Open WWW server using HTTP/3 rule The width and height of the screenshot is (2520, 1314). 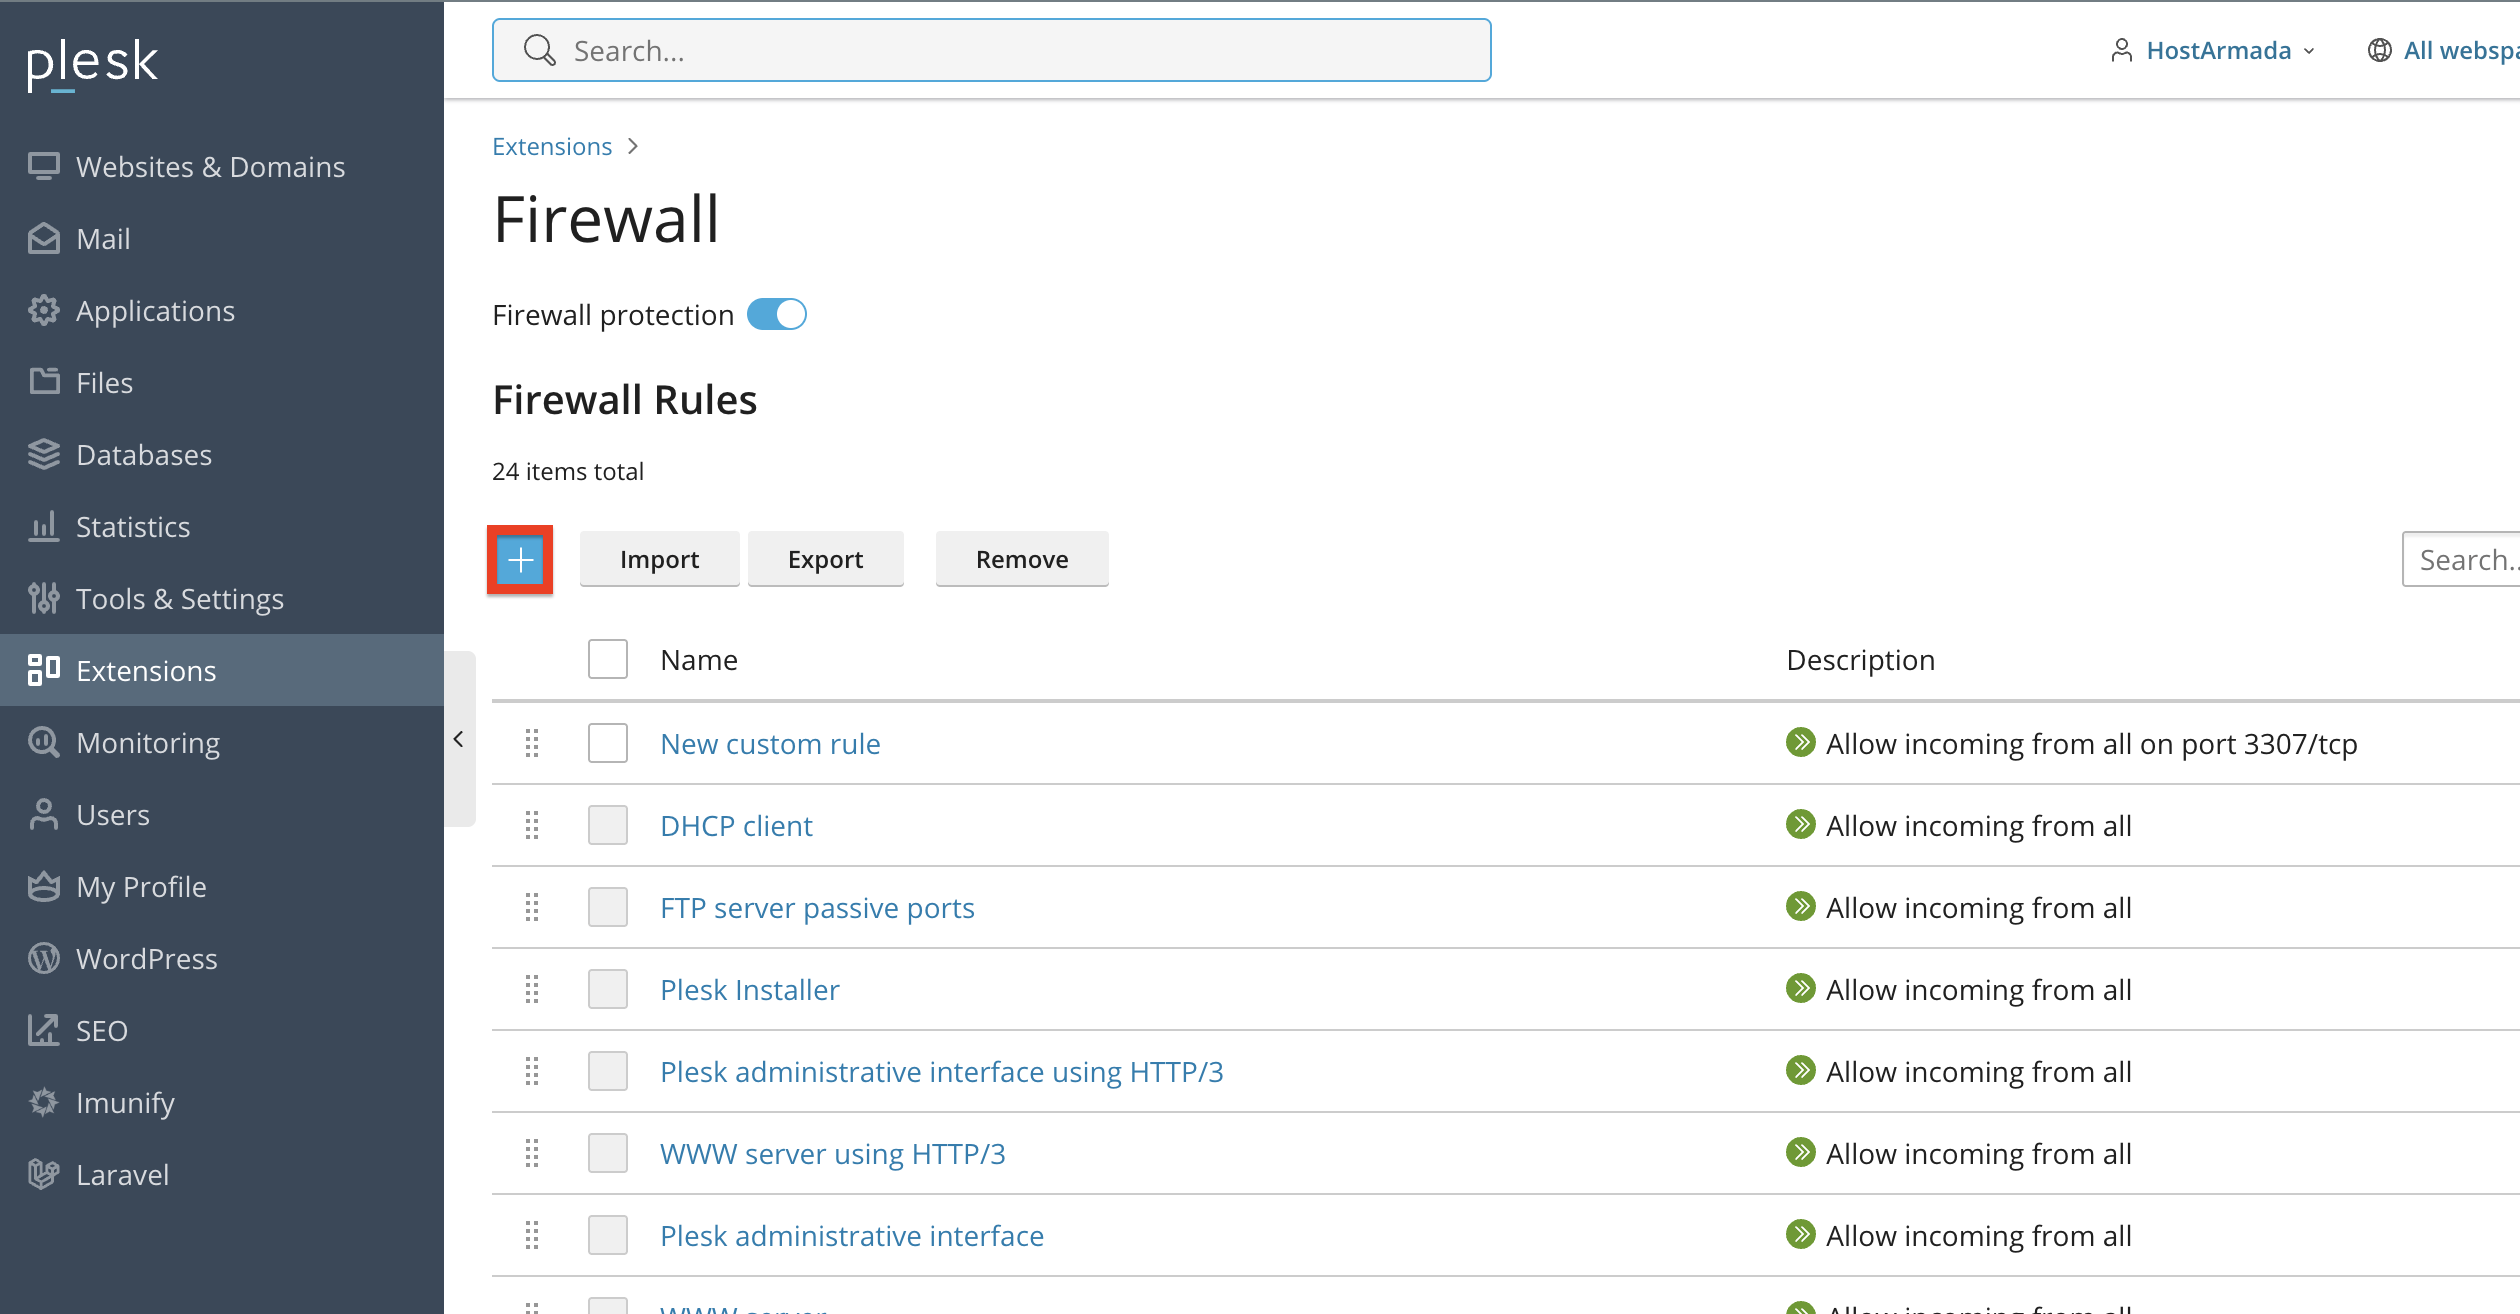[832, 1153]
